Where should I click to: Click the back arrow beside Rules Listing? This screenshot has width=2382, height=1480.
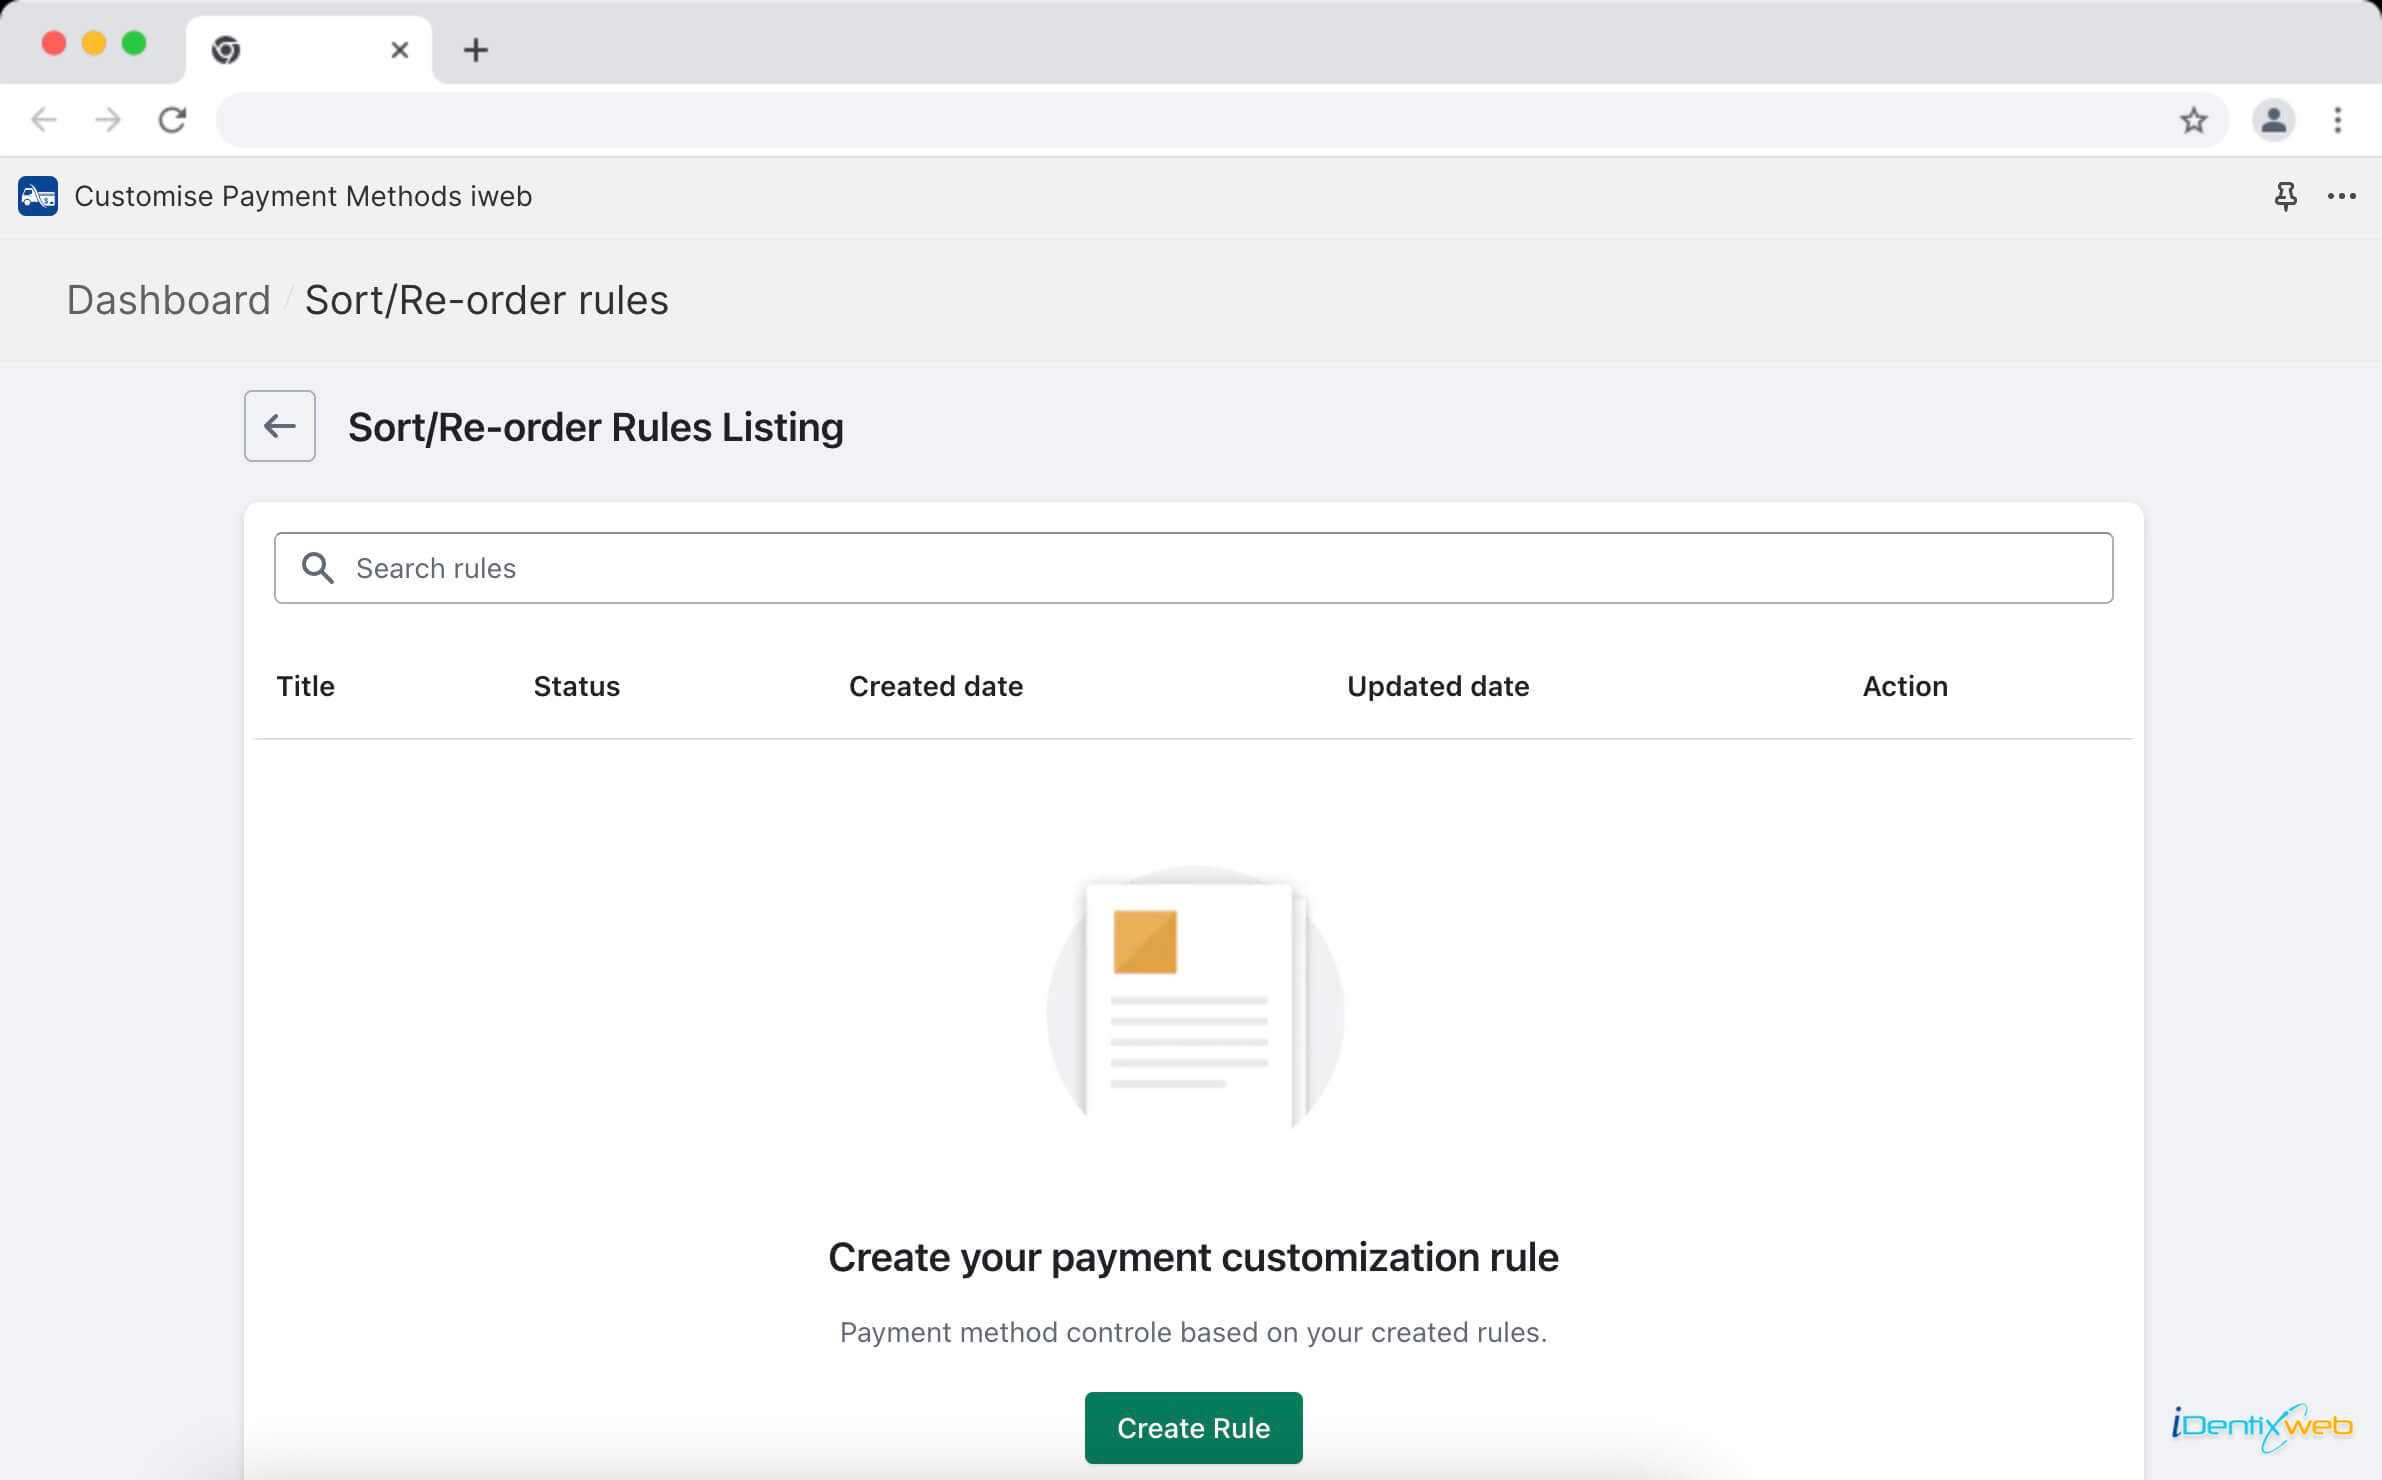280,426
